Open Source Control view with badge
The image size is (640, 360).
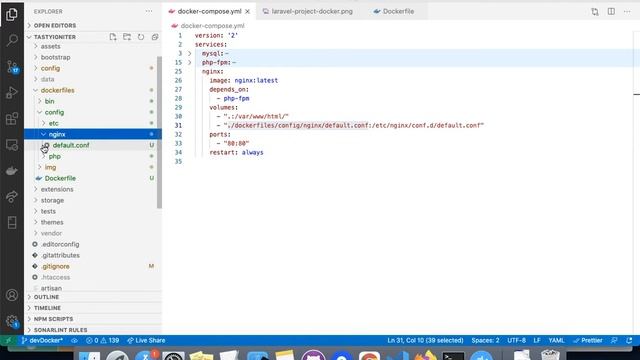click(x=12, y=67)
